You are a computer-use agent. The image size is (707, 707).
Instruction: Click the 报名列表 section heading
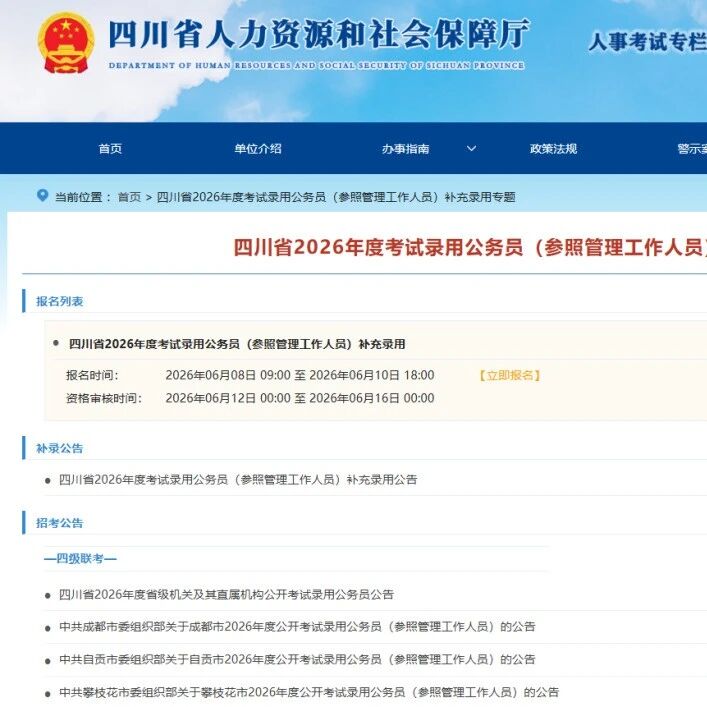60,301
